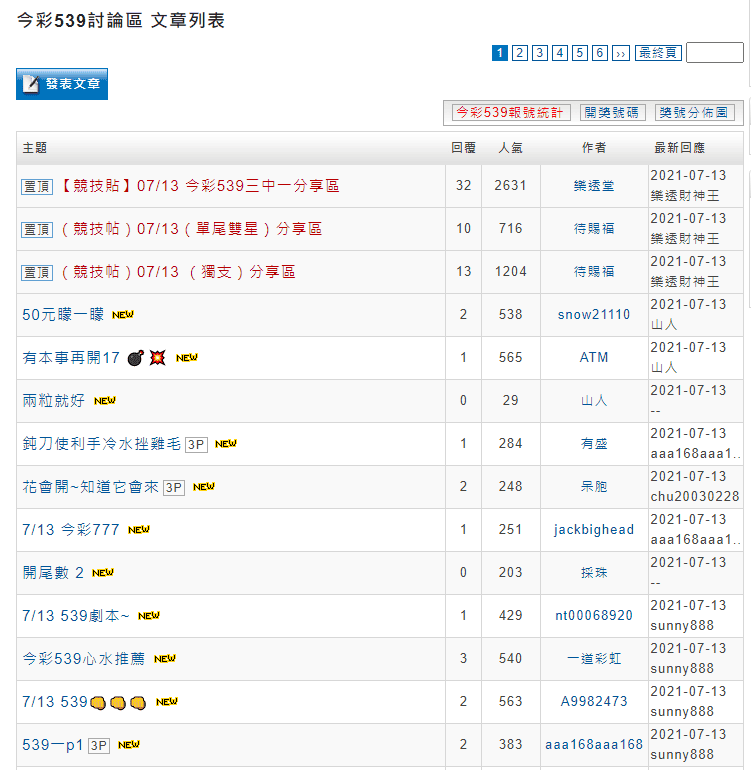This screenshot has height=770, width=751.
Task: Open the thread 539一p1
Action: point(53,744)
